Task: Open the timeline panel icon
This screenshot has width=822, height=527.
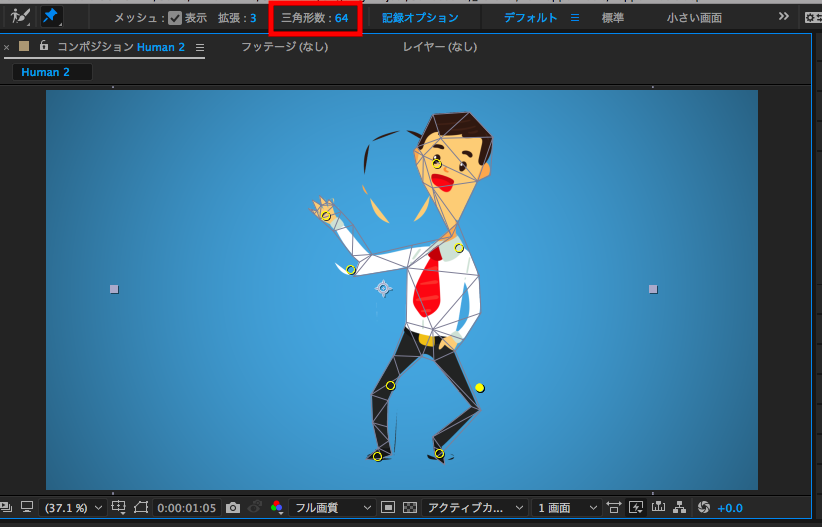Action: tap(658, 507)
